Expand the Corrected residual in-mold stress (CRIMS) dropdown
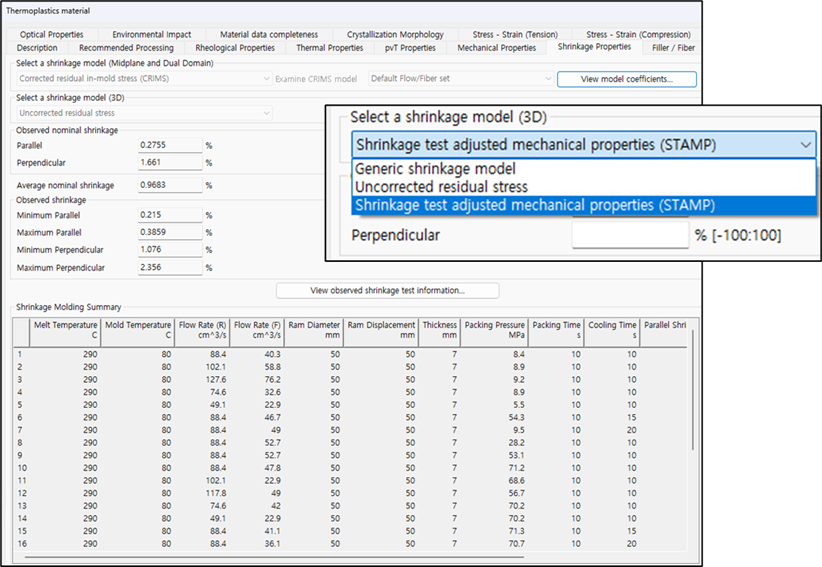 click(143, 78)
